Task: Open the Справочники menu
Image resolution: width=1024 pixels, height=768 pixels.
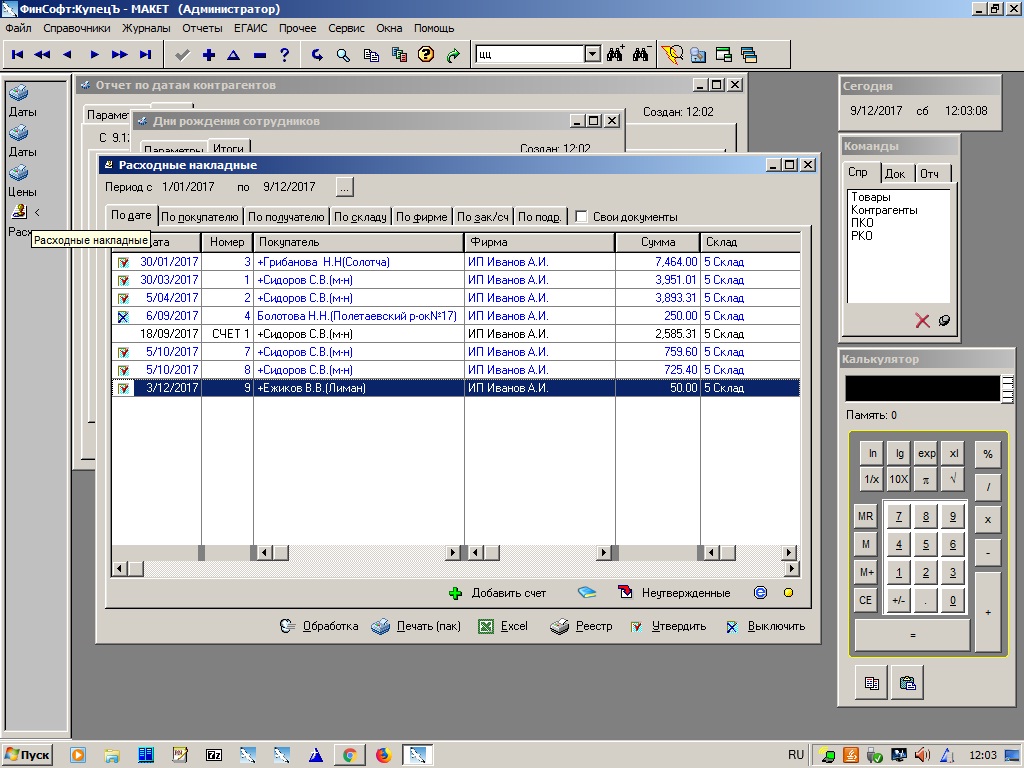Action: point(77,28)
